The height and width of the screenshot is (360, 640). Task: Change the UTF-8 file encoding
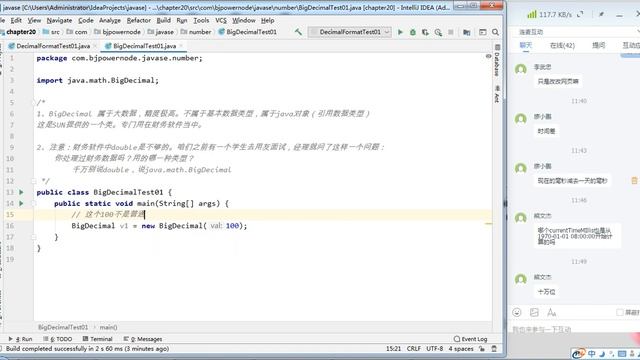435,349
